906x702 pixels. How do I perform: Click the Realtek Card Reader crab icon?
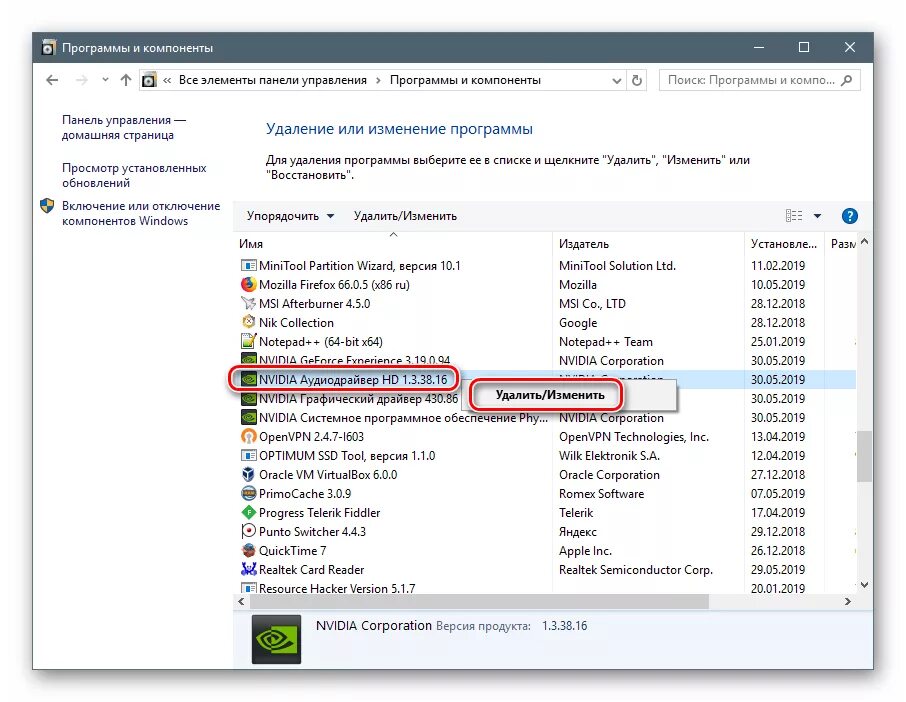(x=248, y=569)
